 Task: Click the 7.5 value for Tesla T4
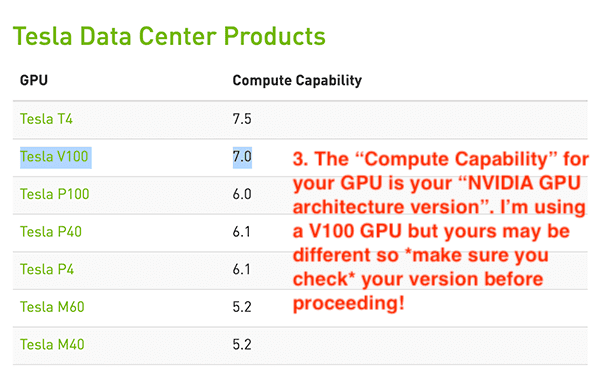pyautogui.click(x=242, y=119)
